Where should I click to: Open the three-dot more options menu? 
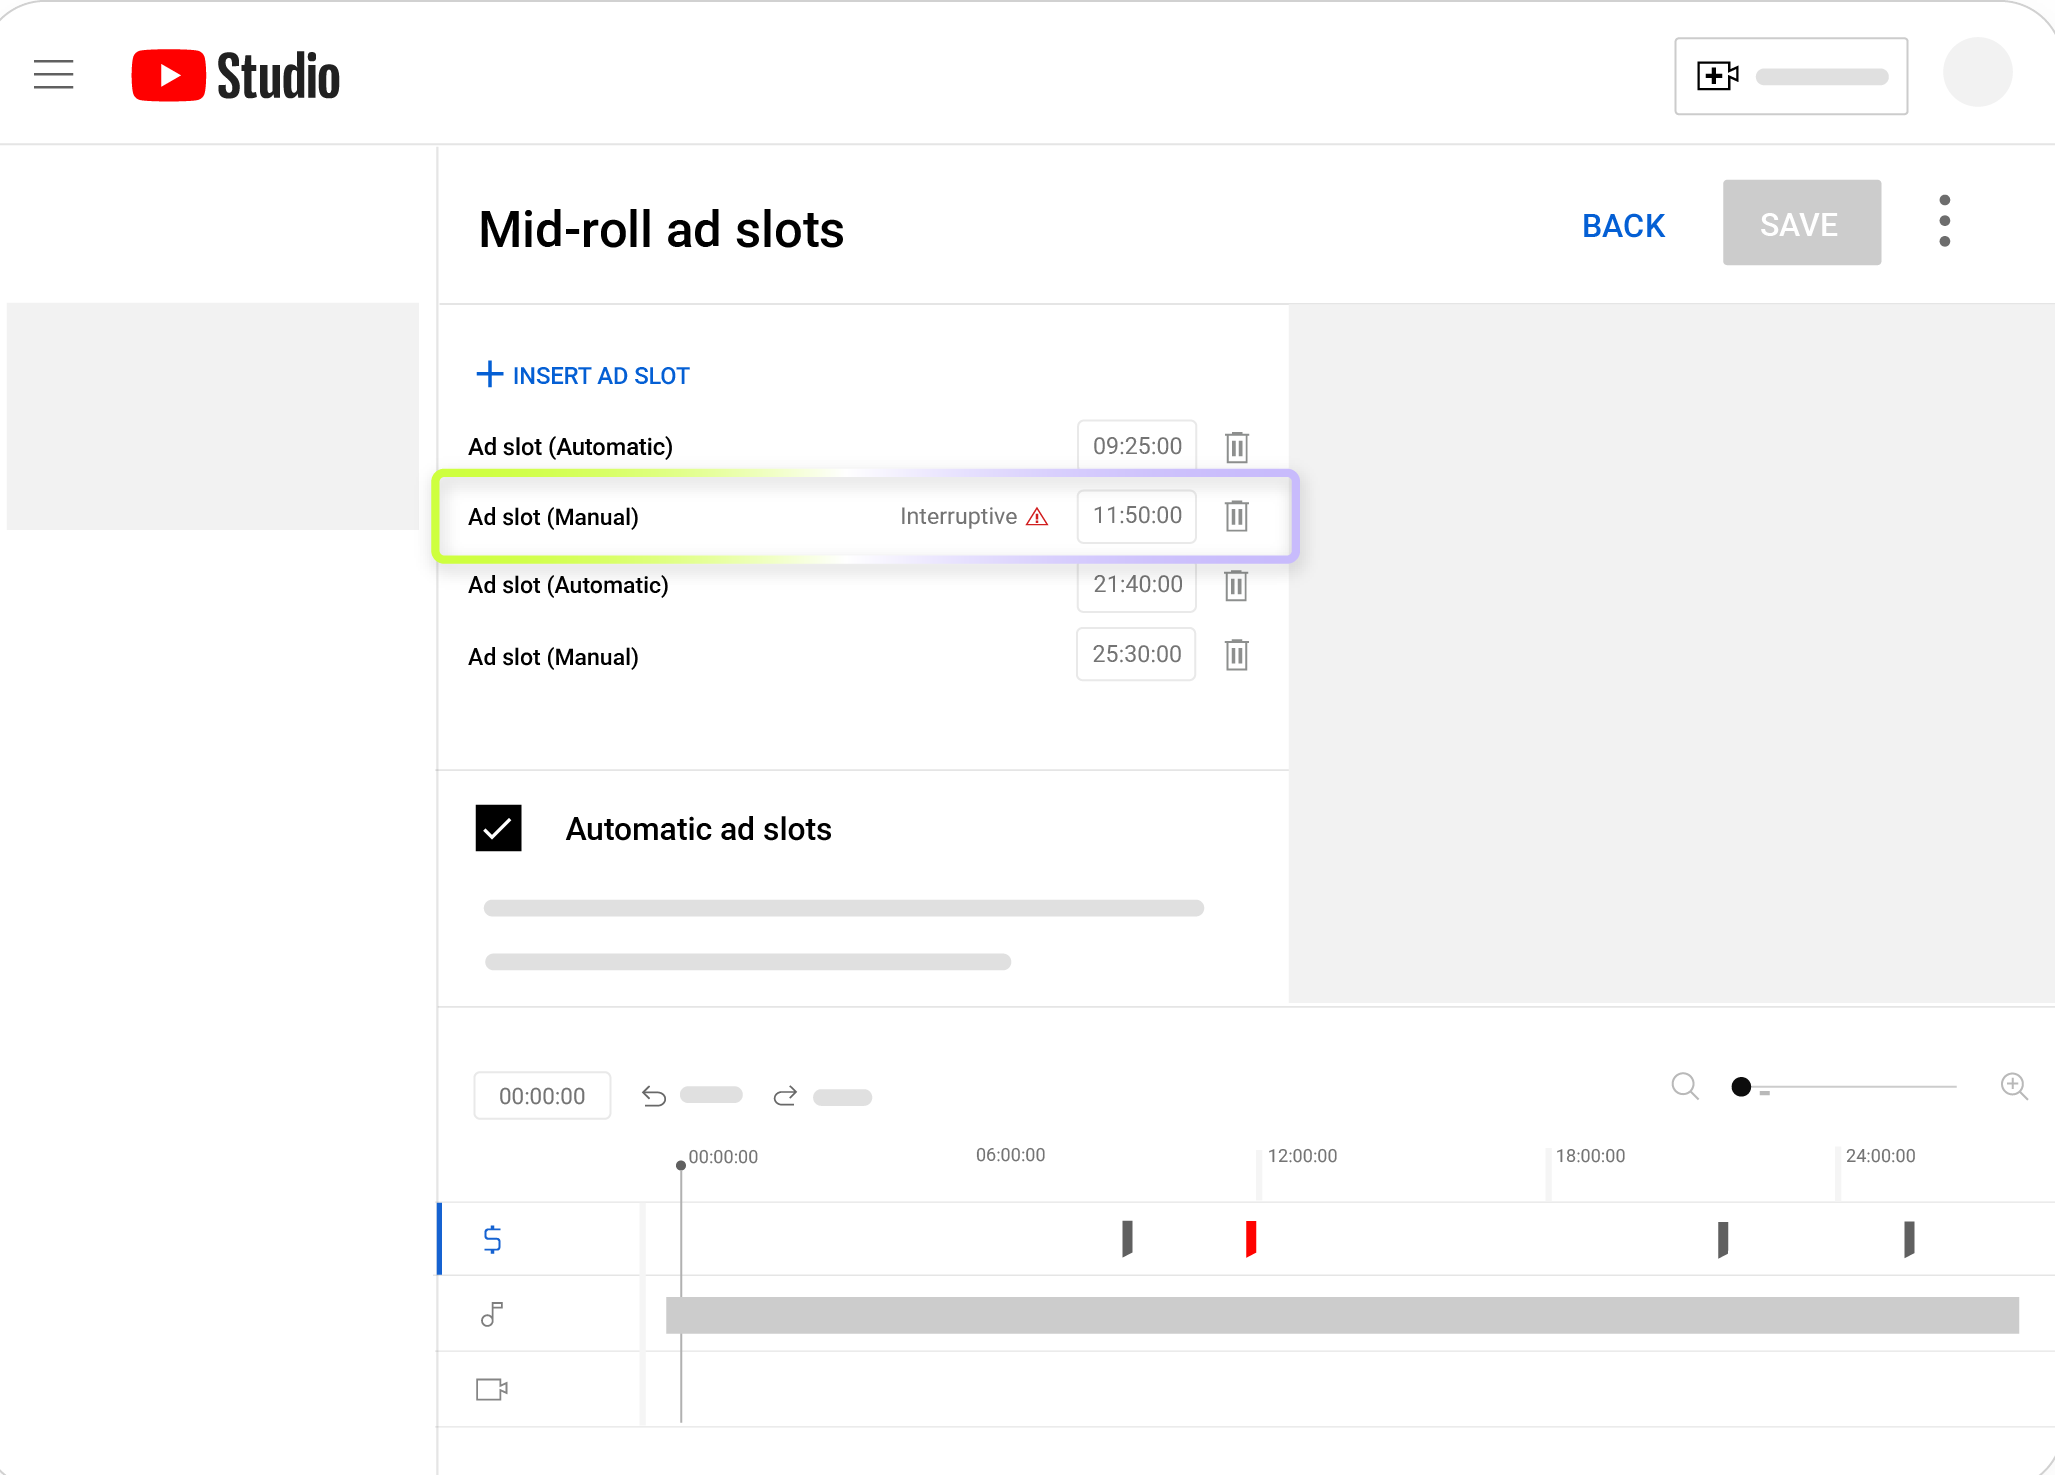click(x=1944, y=221)
